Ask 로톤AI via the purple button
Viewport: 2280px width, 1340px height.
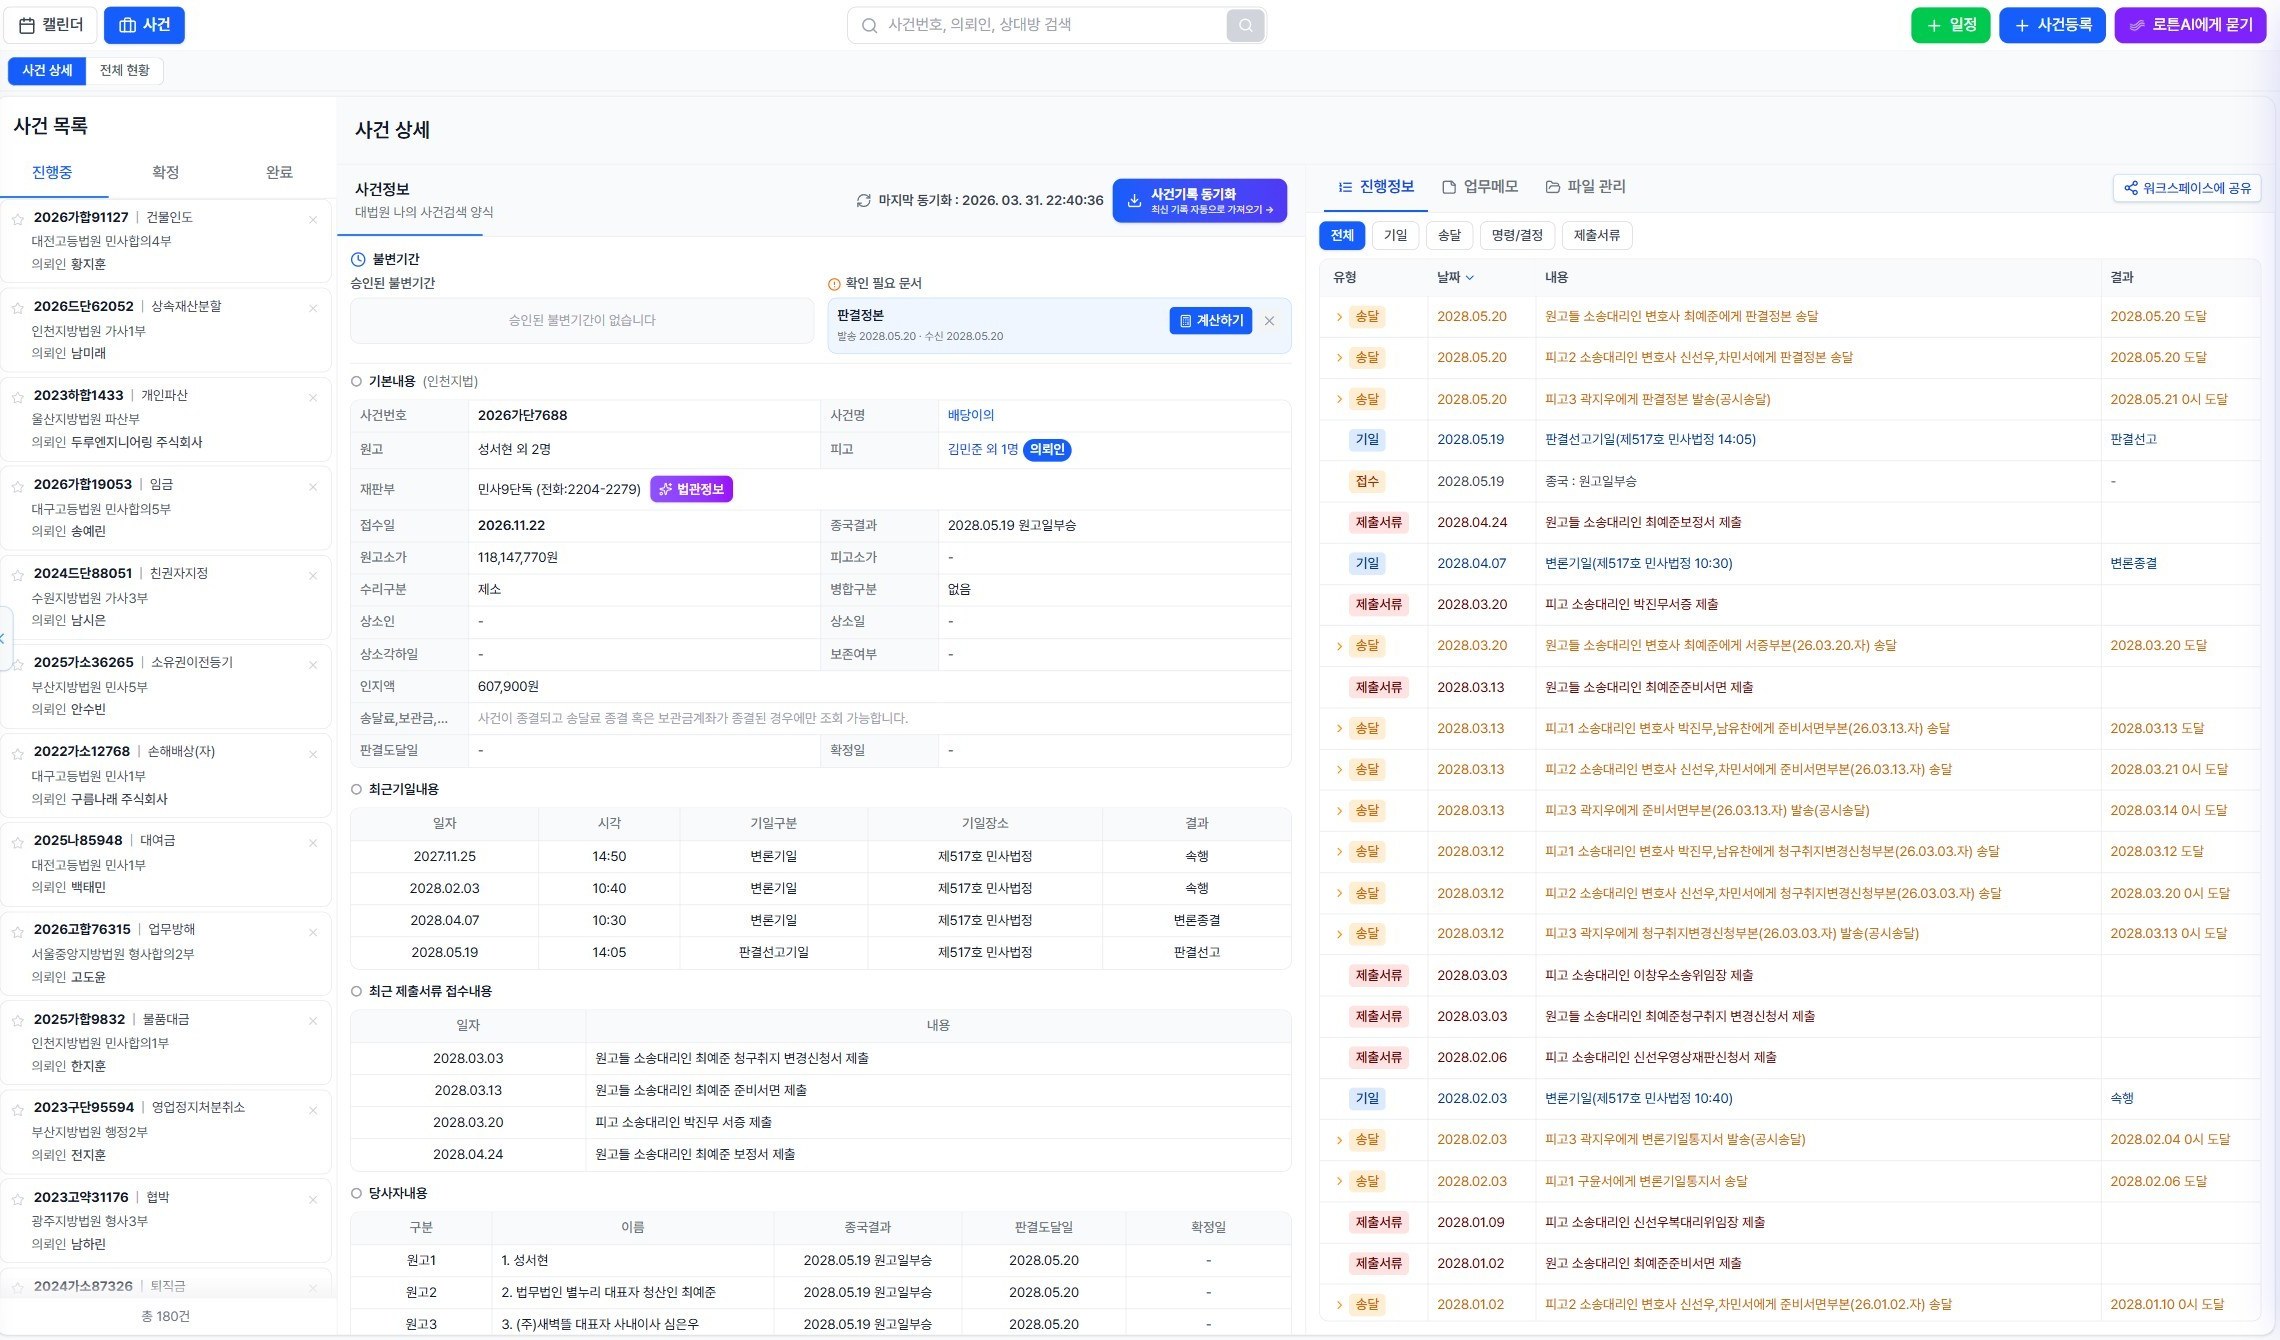(x=2190, y=25)
